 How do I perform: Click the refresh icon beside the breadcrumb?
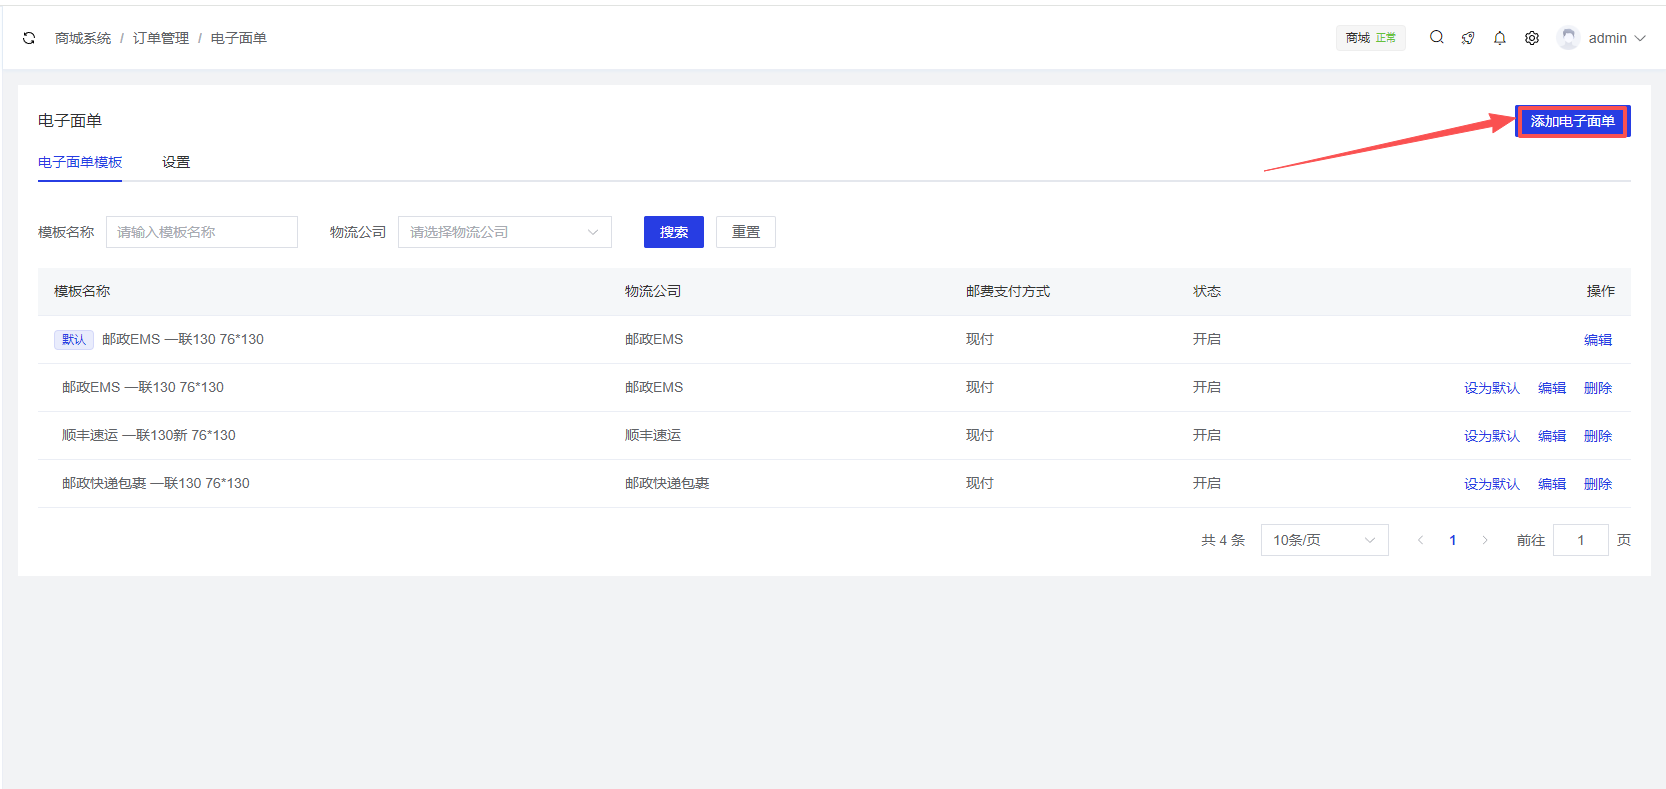(29, 38)
